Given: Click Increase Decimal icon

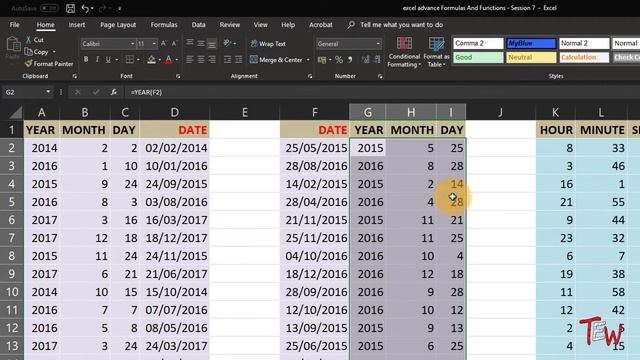Looking at the screenshot, I should [365, 60].
